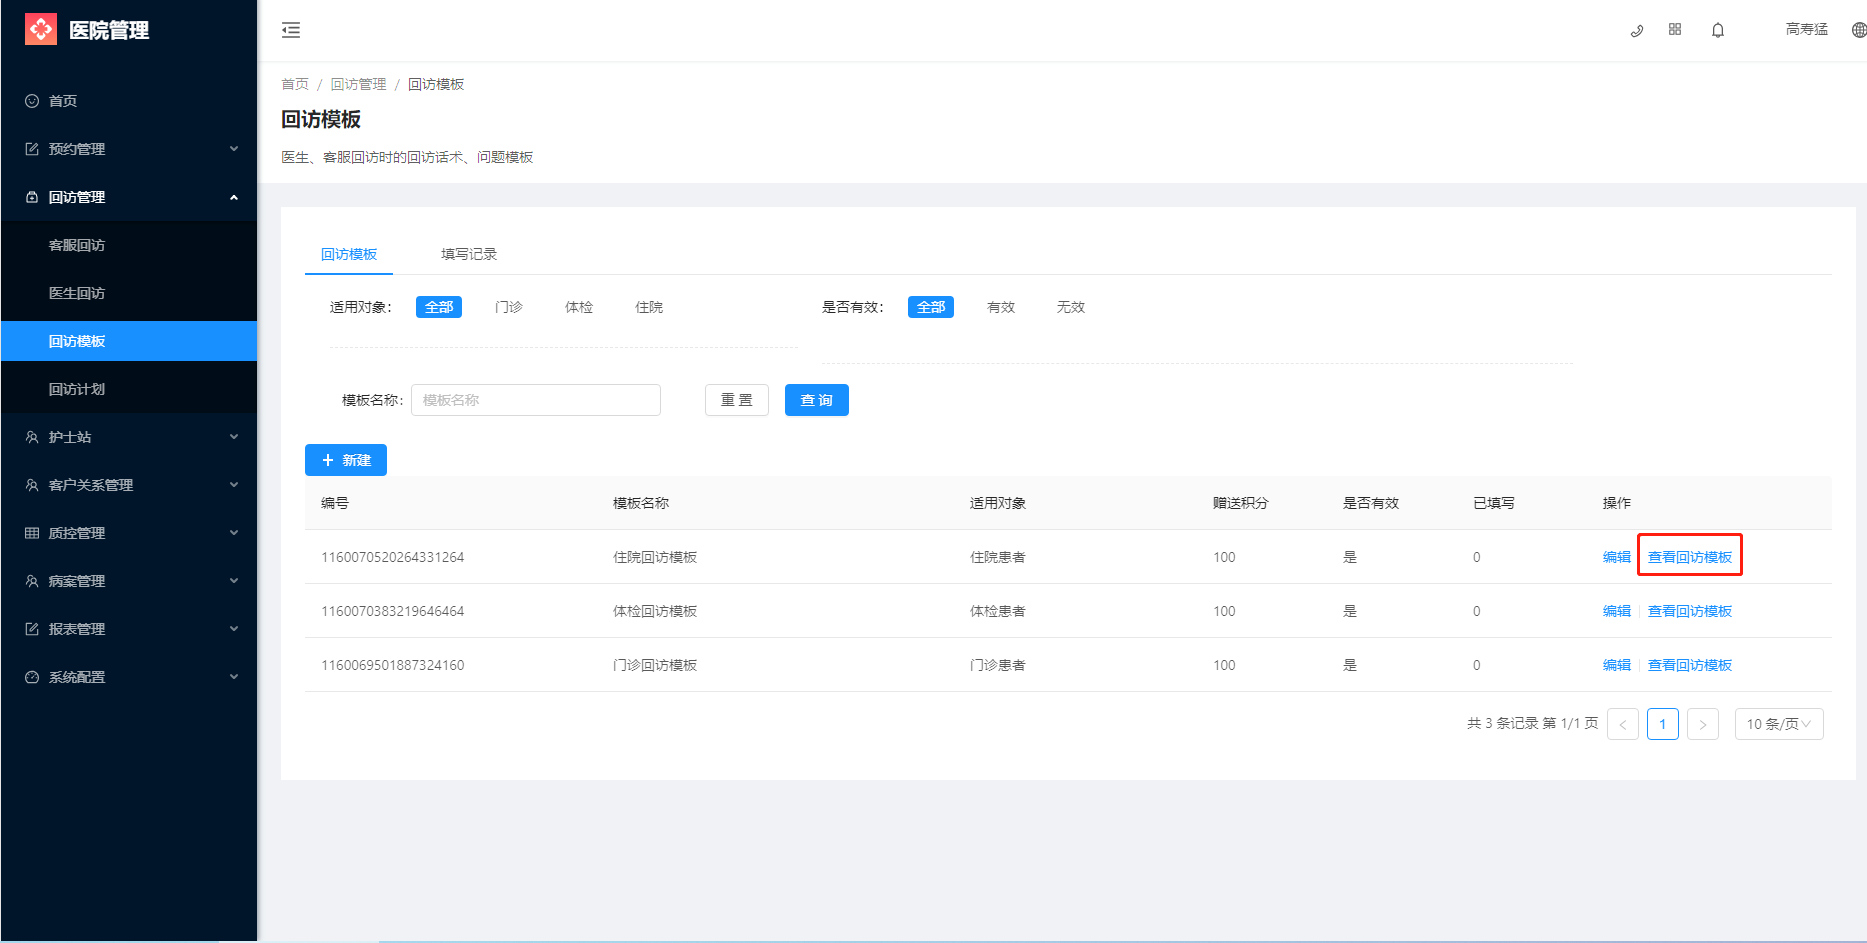Open the 10 条/页 page size dropdown
This screenshot has width=1867, height=943.
1779,724
